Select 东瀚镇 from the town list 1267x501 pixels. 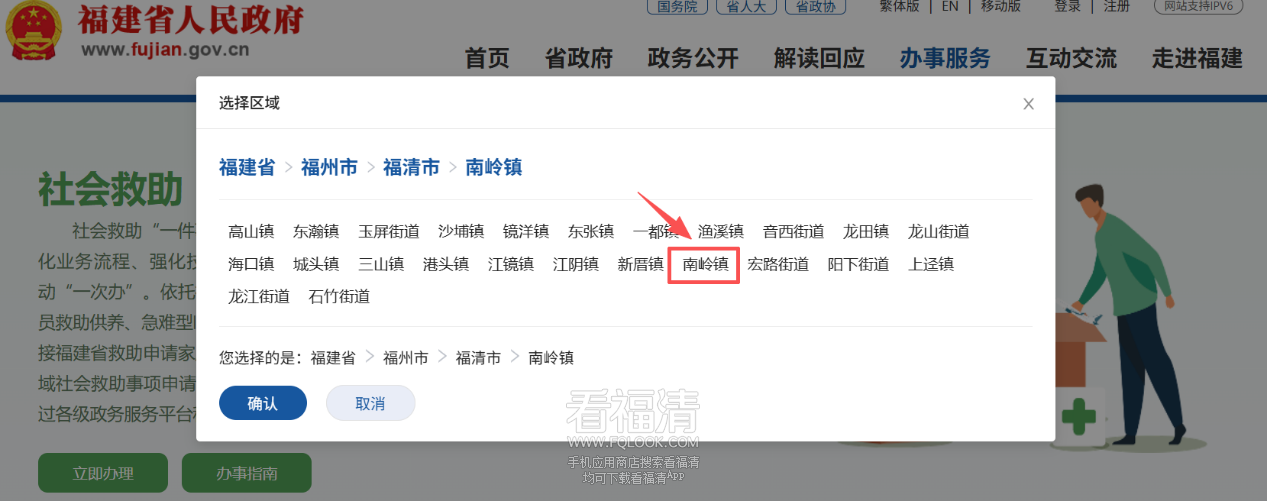coord(316,232)
